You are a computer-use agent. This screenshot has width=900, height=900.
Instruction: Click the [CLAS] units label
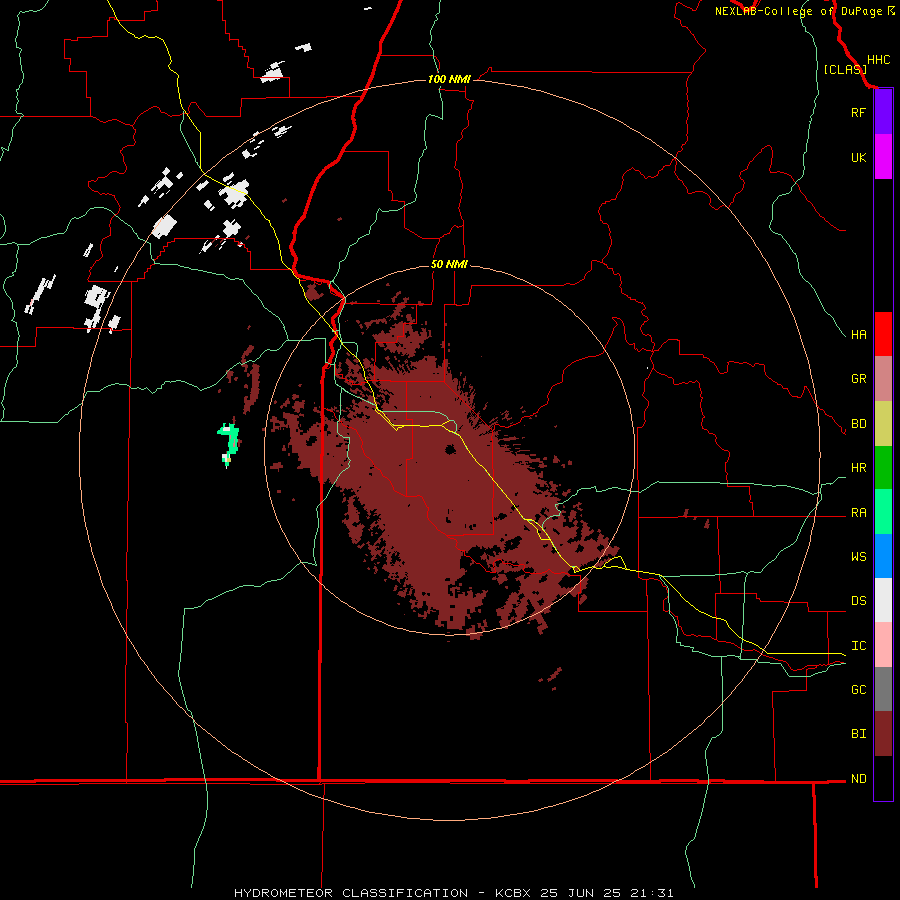tap(845, 70)
